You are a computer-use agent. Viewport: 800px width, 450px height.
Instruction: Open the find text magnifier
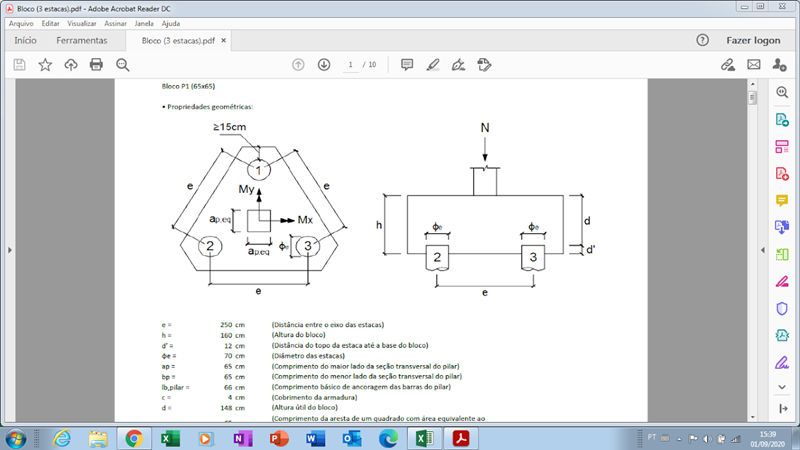(122, 65)
